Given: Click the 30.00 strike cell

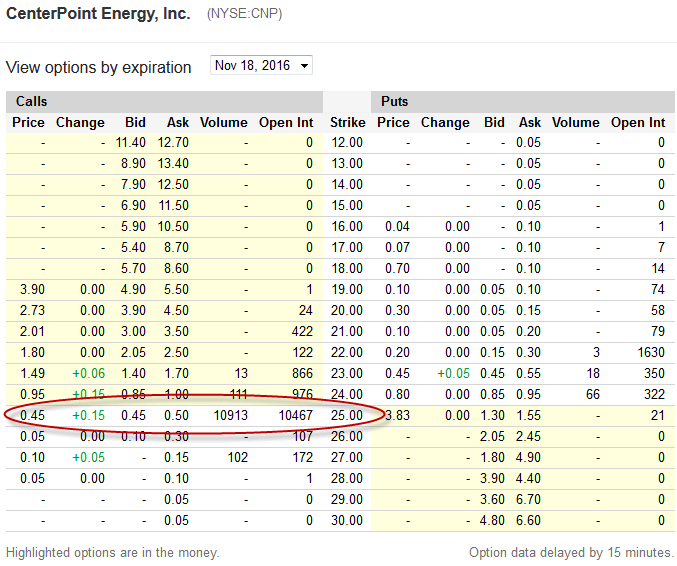Looking at the screenshot, I should pyautogui.click(x=347, y=520).
